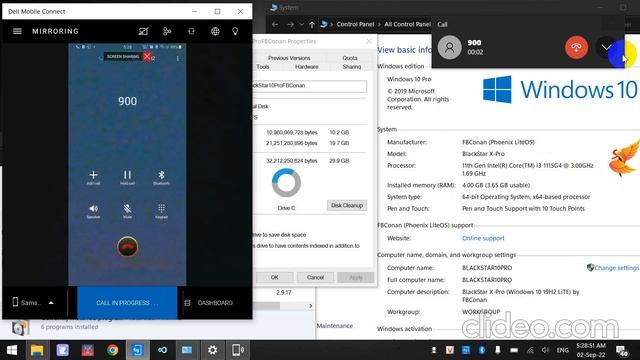Click the globe icon in Mirroring toolbar
The height and width of the screenshot is (360, 640).
coord(215,31)
